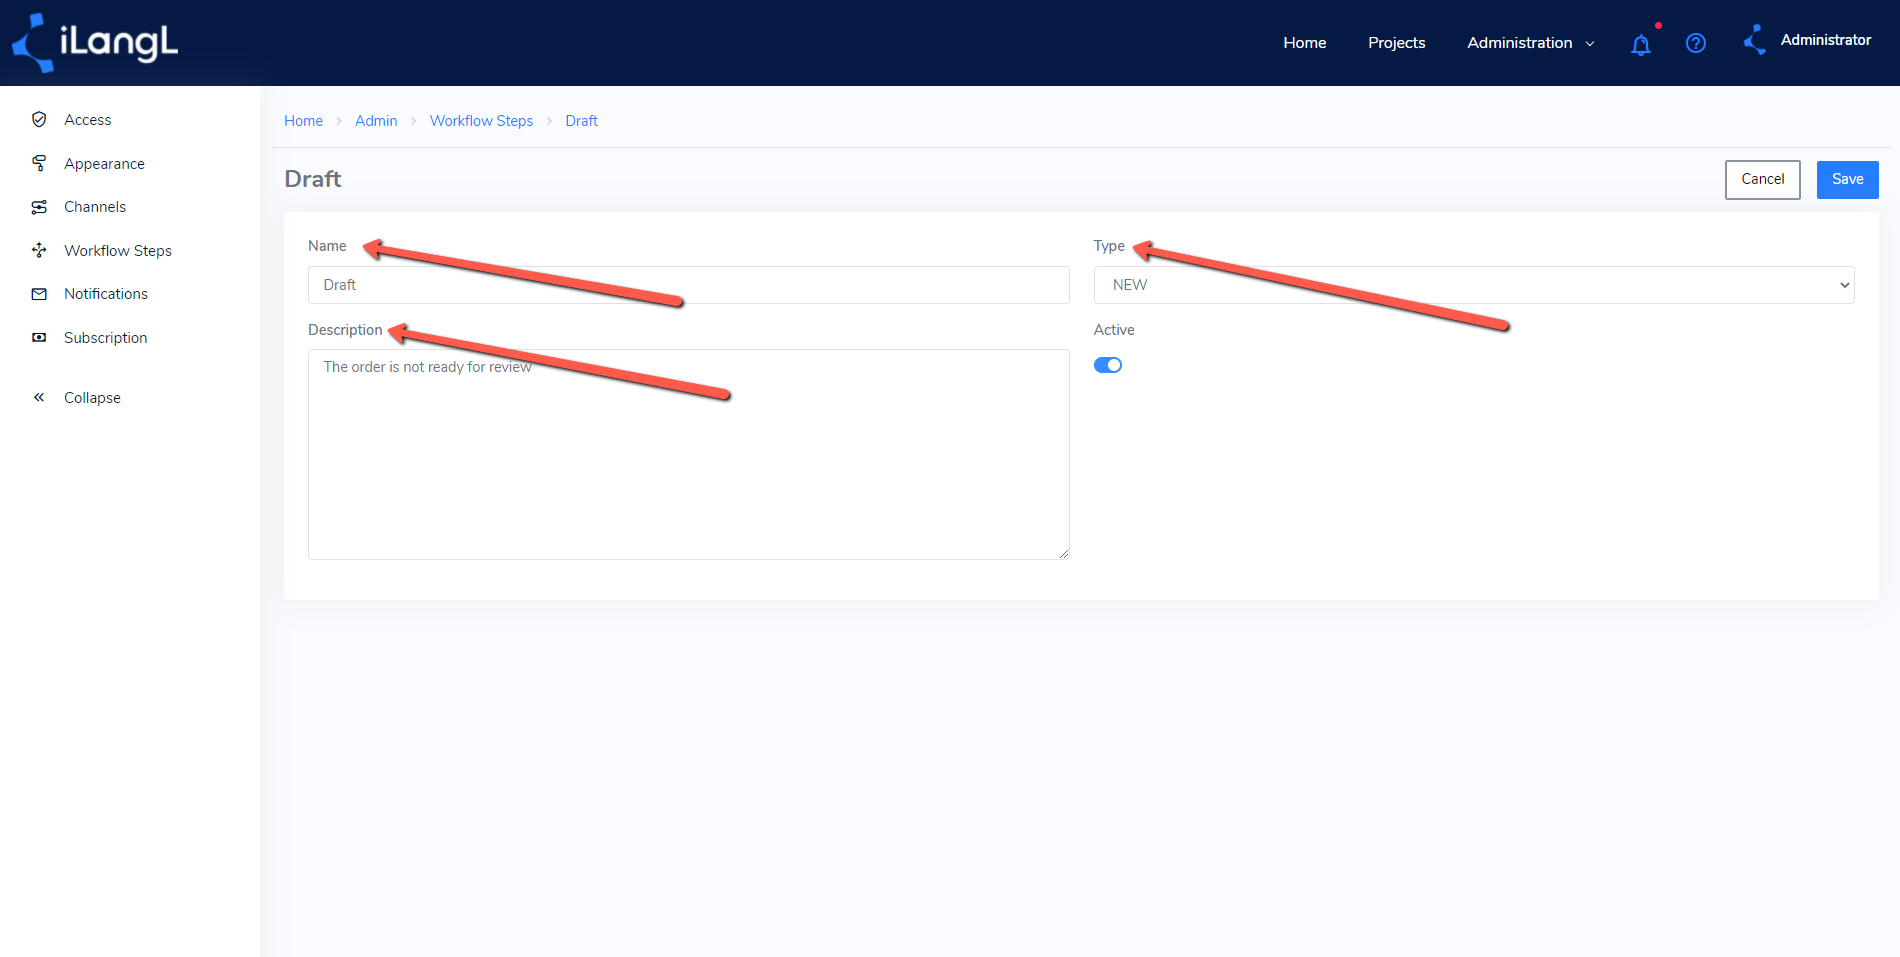Open help question mark icon
This screenshot has height=957, width=1900.
click(x=1696, y=43)
